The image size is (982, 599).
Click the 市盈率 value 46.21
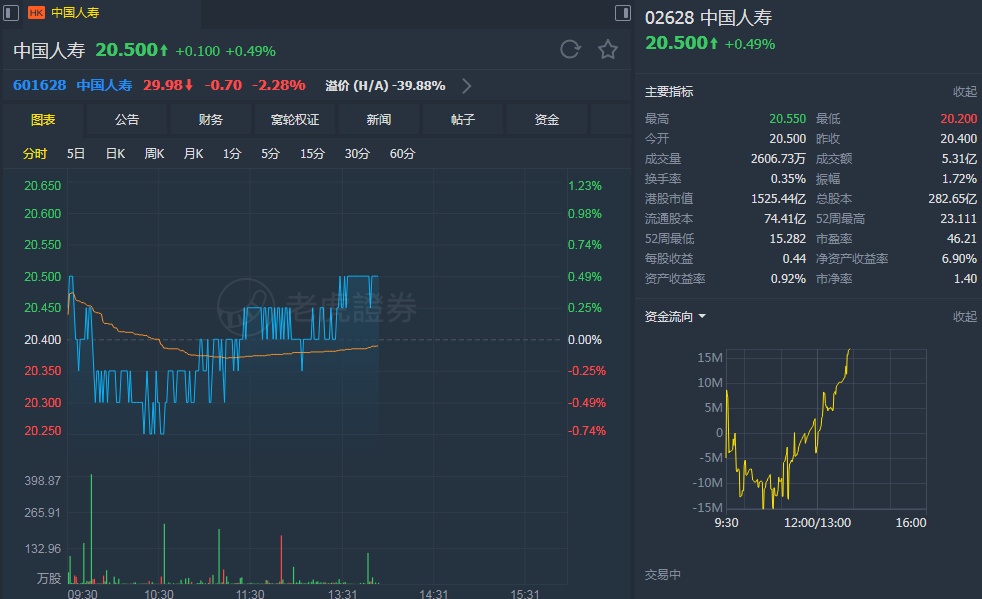click(x=961, y=239)
